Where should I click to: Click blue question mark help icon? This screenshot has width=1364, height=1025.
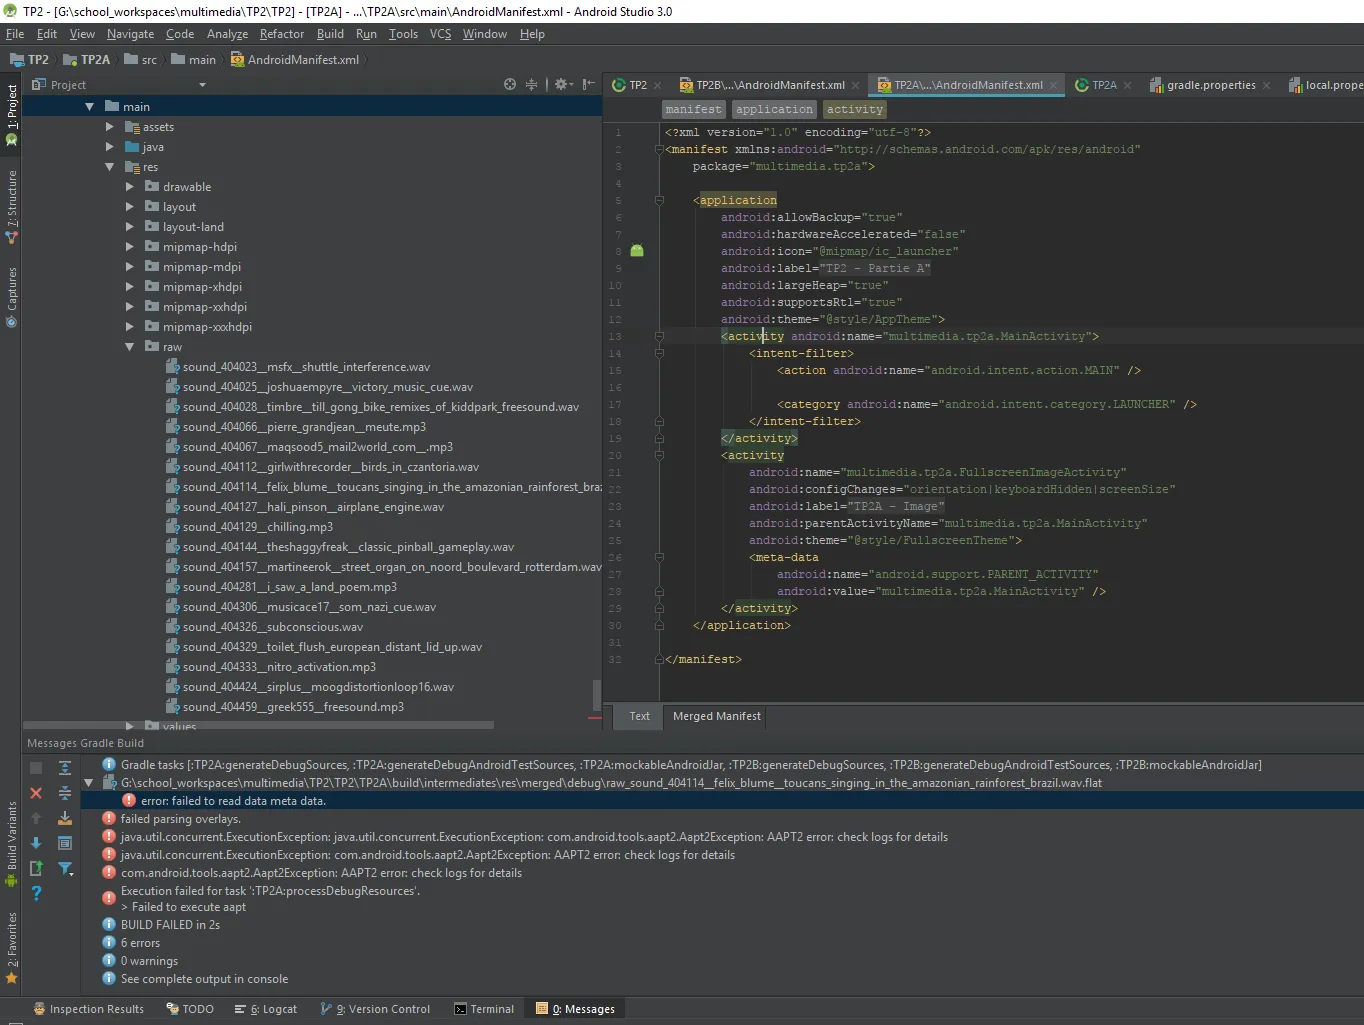point(36,893)
